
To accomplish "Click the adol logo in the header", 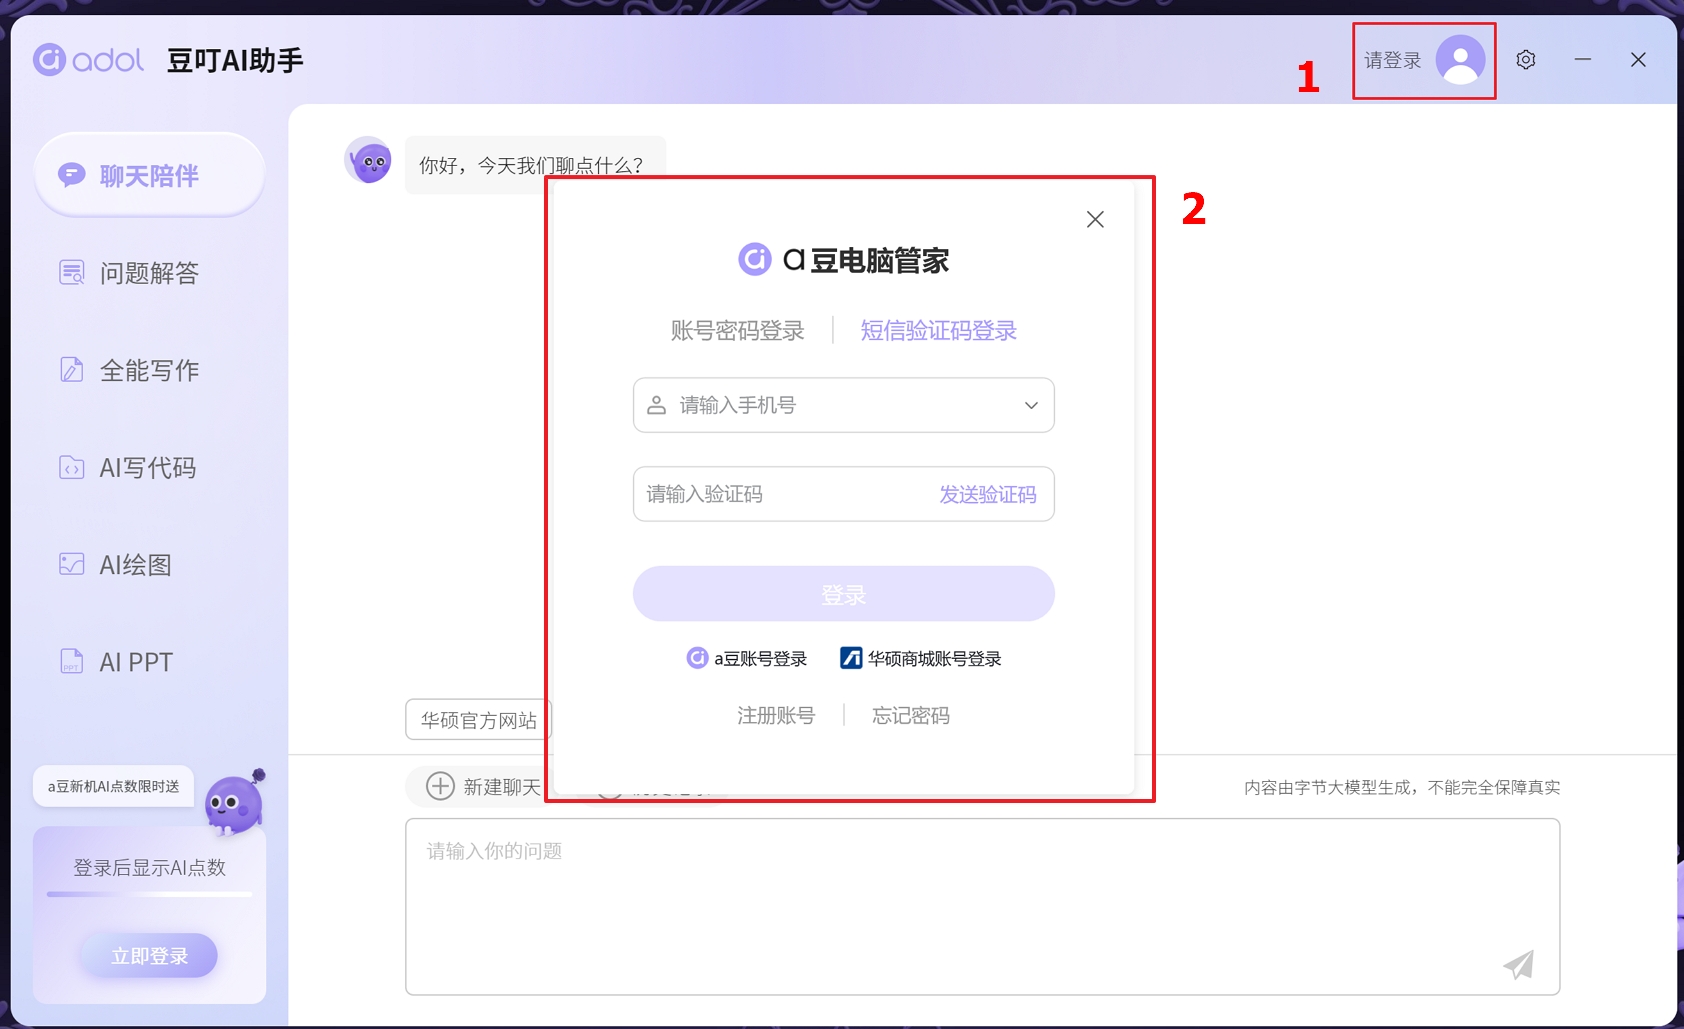I will click(88, 60).
